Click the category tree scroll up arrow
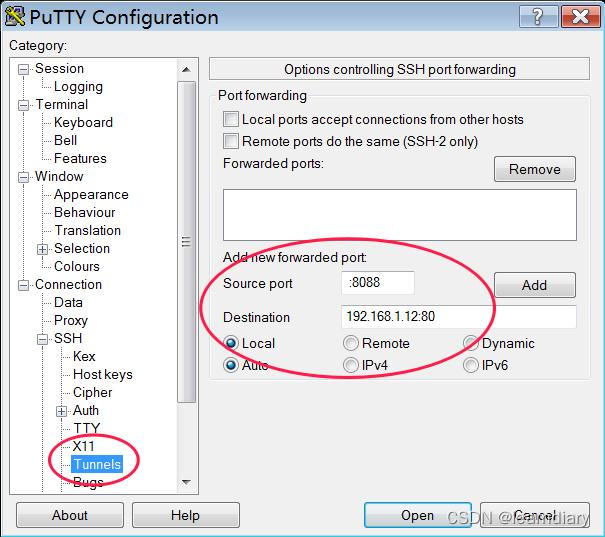The image size is (605, 537). (186, 70)
